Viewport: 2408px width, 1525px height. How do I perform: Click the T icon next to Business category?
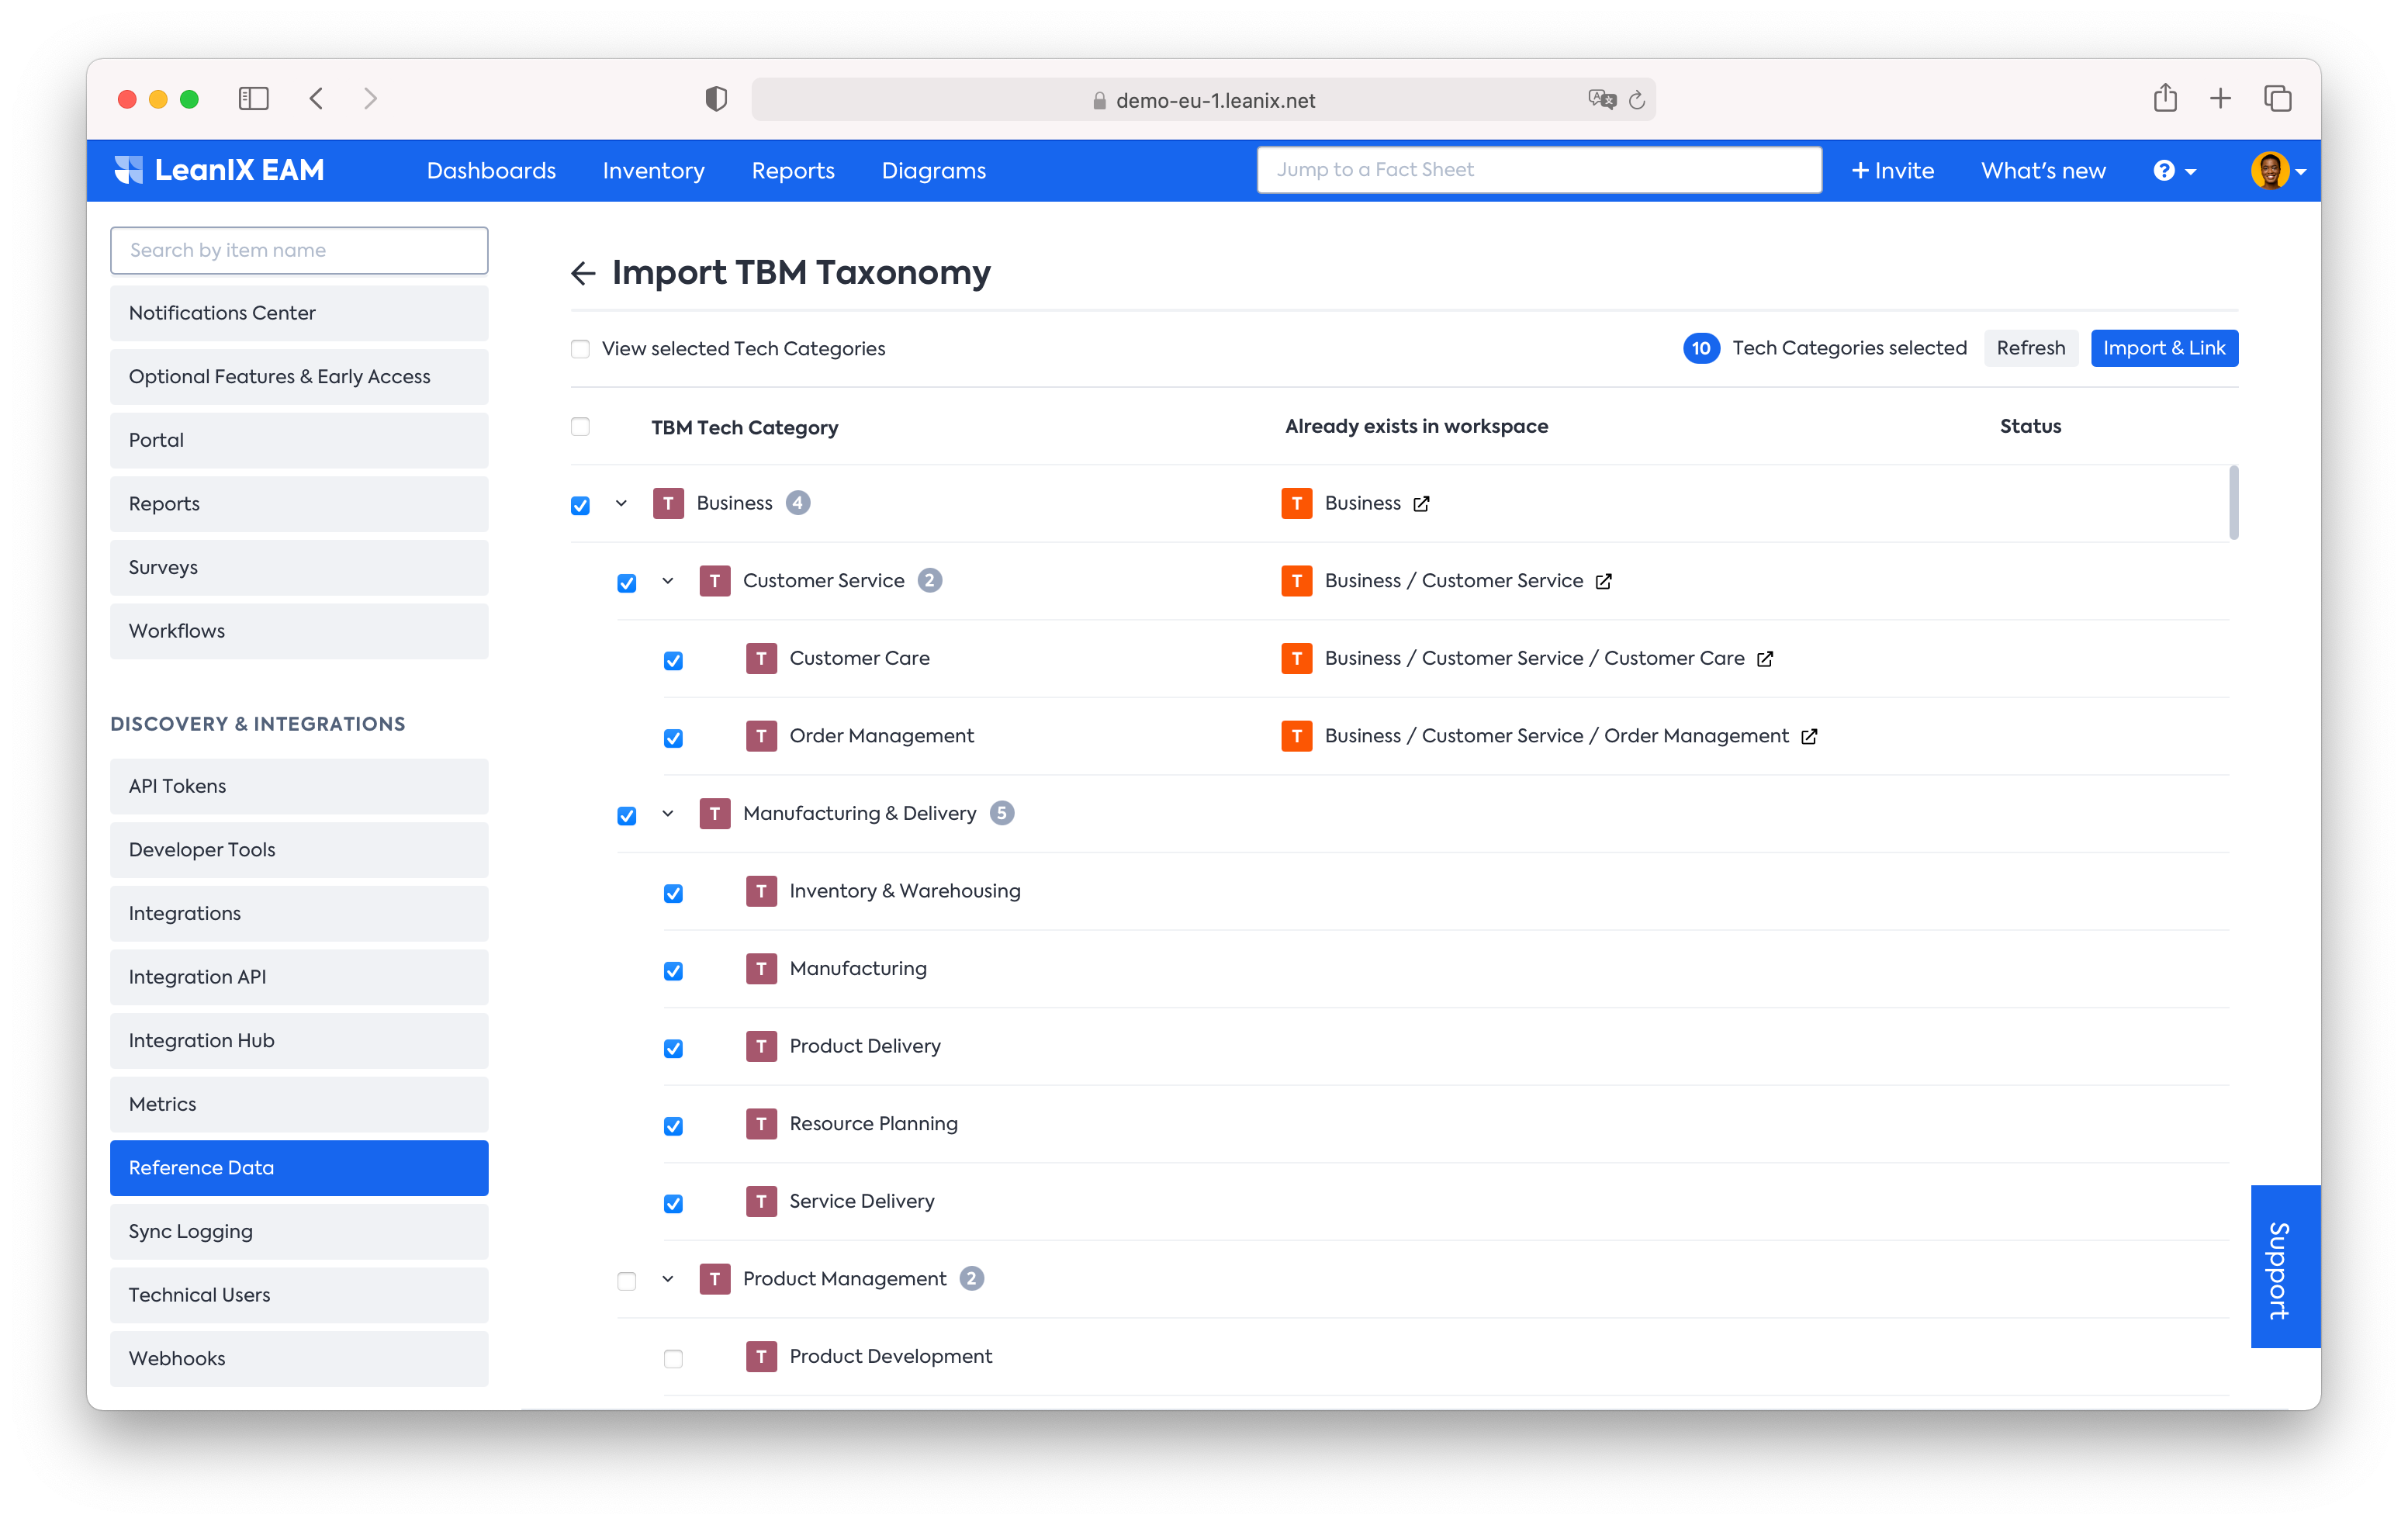click(x=668, y=503)
